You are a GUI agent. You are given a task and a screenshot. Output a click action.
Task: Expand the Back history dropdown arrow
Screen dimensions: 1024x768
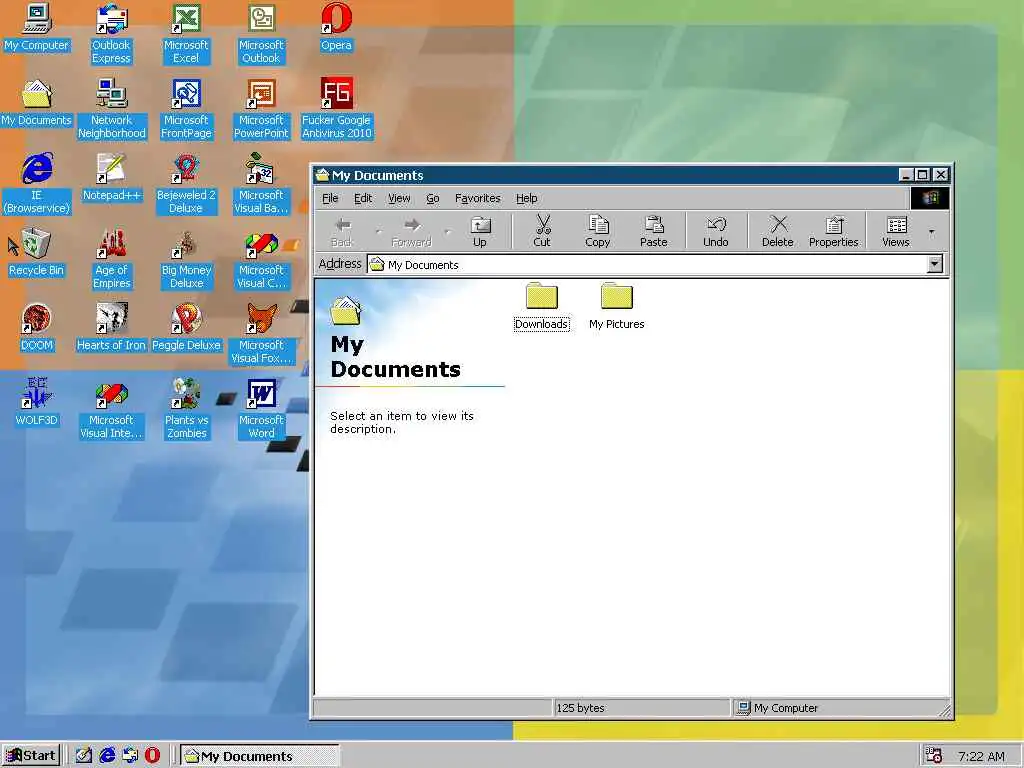(378, 231)
